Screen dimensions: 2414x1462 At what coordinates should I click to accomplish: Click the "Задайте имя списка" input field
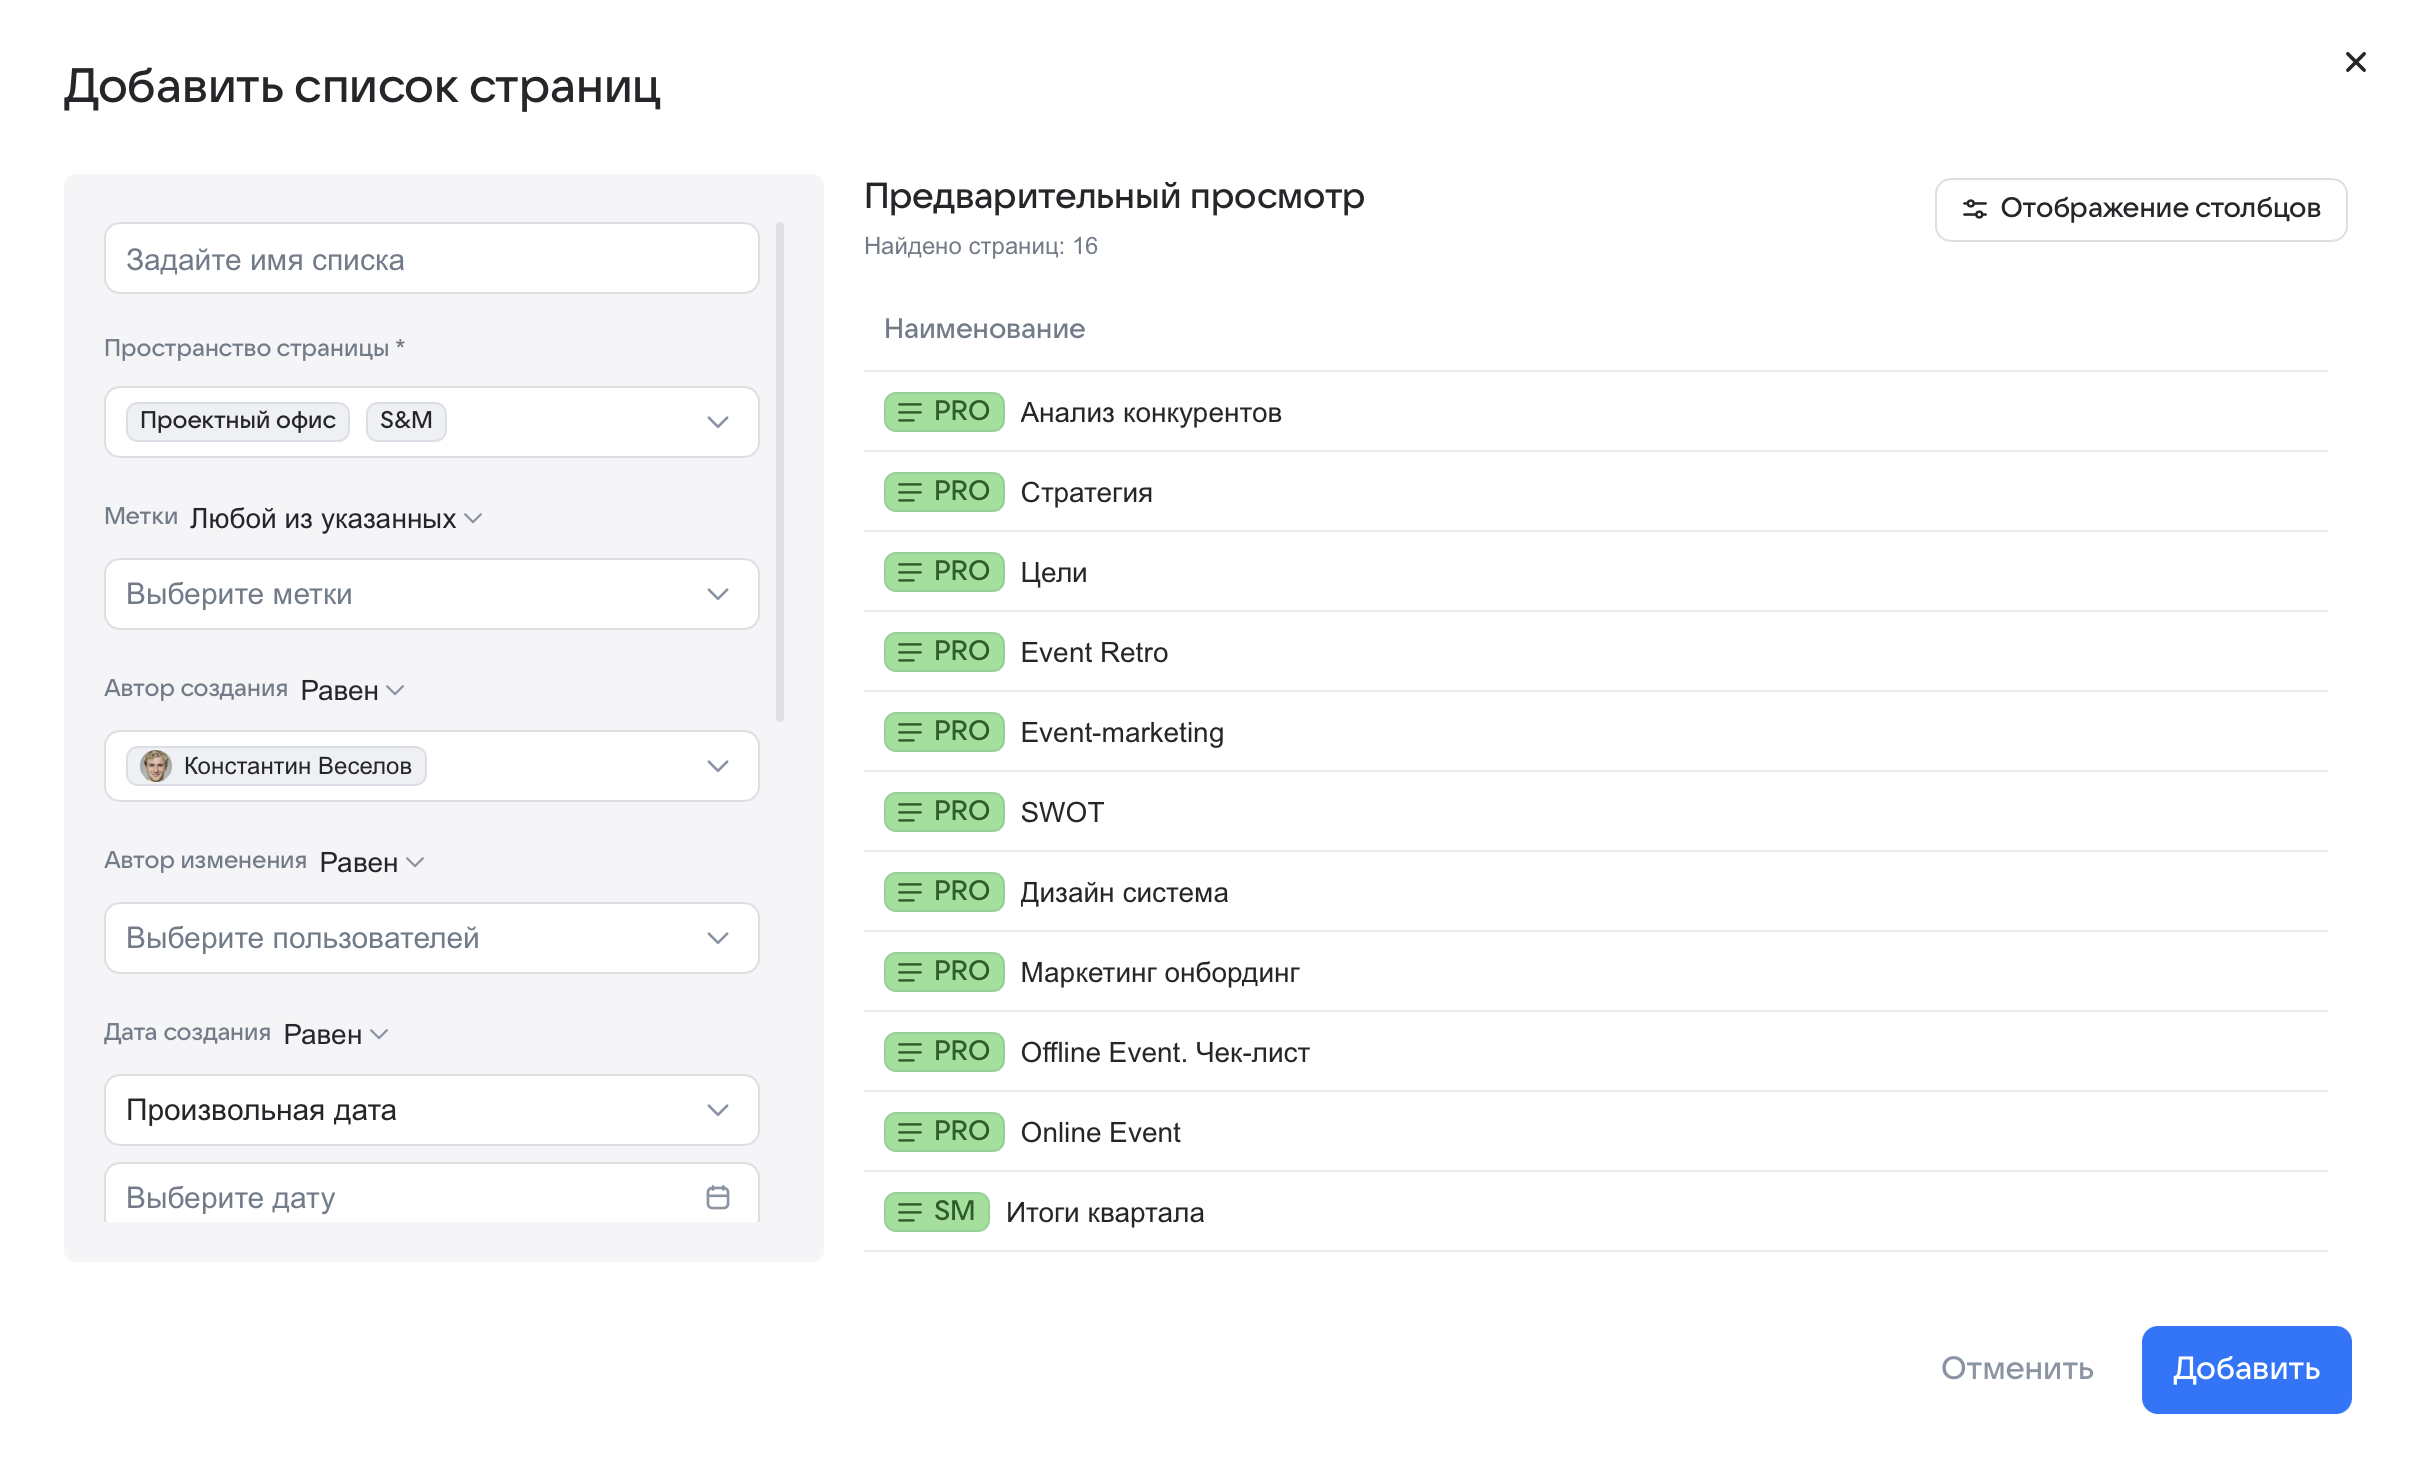(431, 258)
